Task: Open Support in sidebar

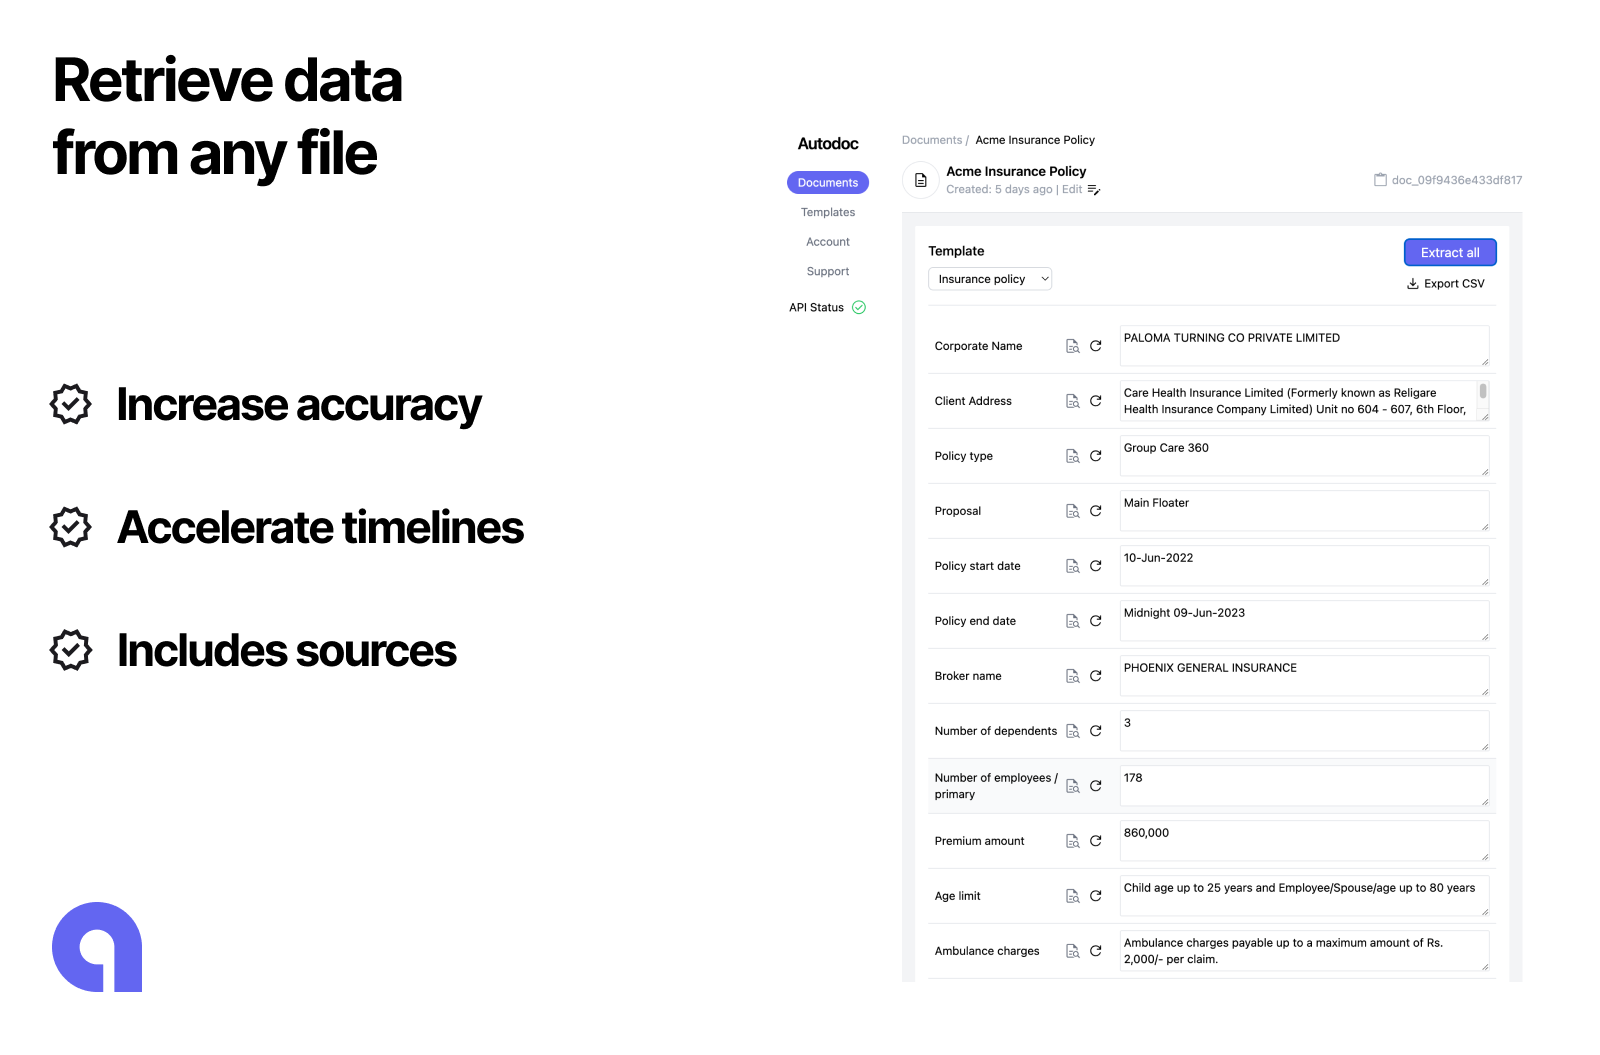Action: tap(828, 271)
